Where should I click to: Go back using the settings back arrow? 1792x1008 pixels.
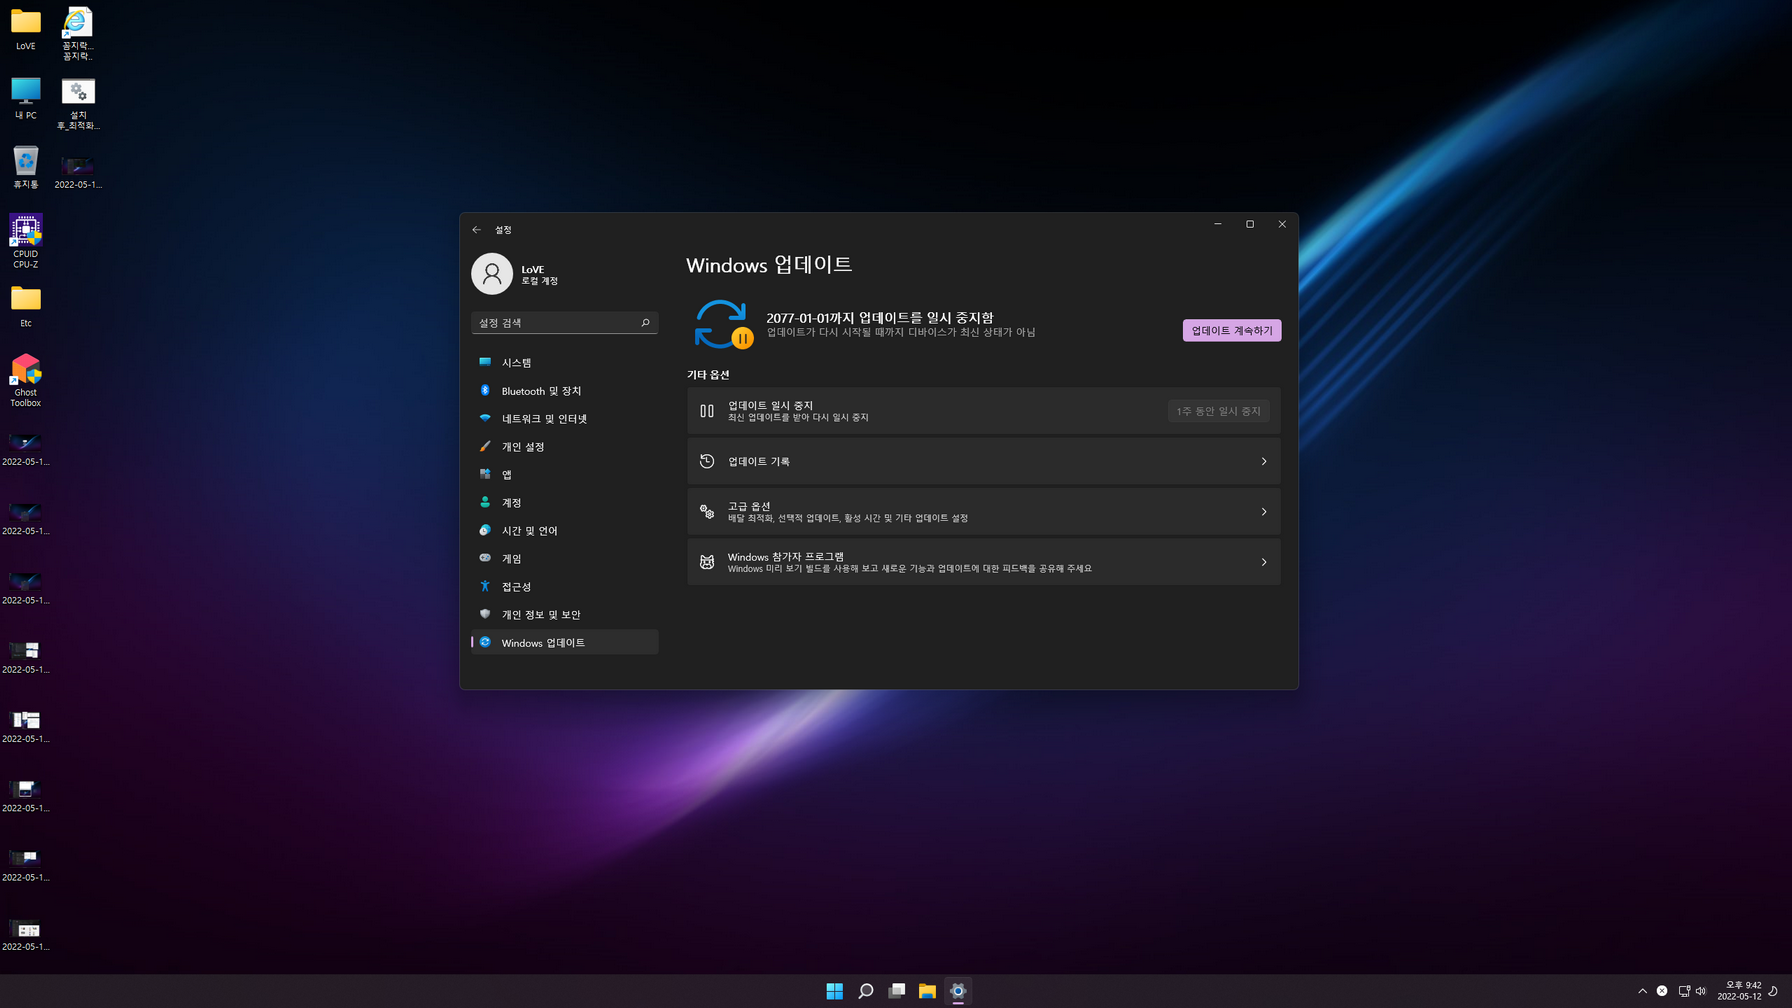tap(477, 230)
